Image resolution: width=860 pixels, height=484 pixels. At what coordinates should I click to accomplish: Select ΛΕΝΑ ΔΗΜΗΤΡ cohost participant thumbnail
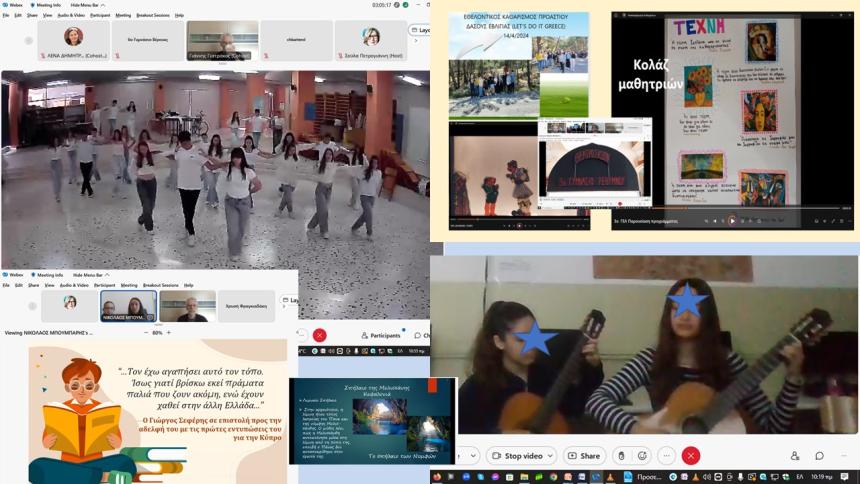74,40
